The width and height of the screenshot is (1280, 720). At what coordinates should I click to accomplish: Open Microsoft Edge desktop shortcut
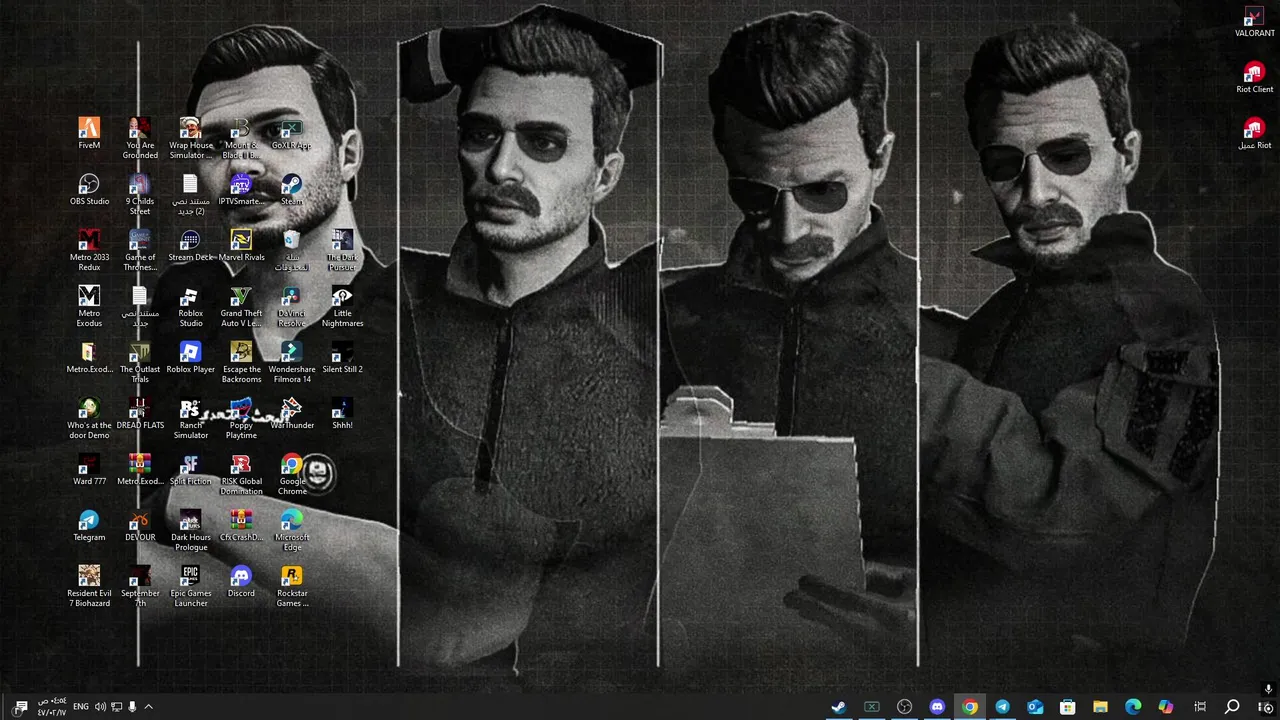(x=291, y=530)
